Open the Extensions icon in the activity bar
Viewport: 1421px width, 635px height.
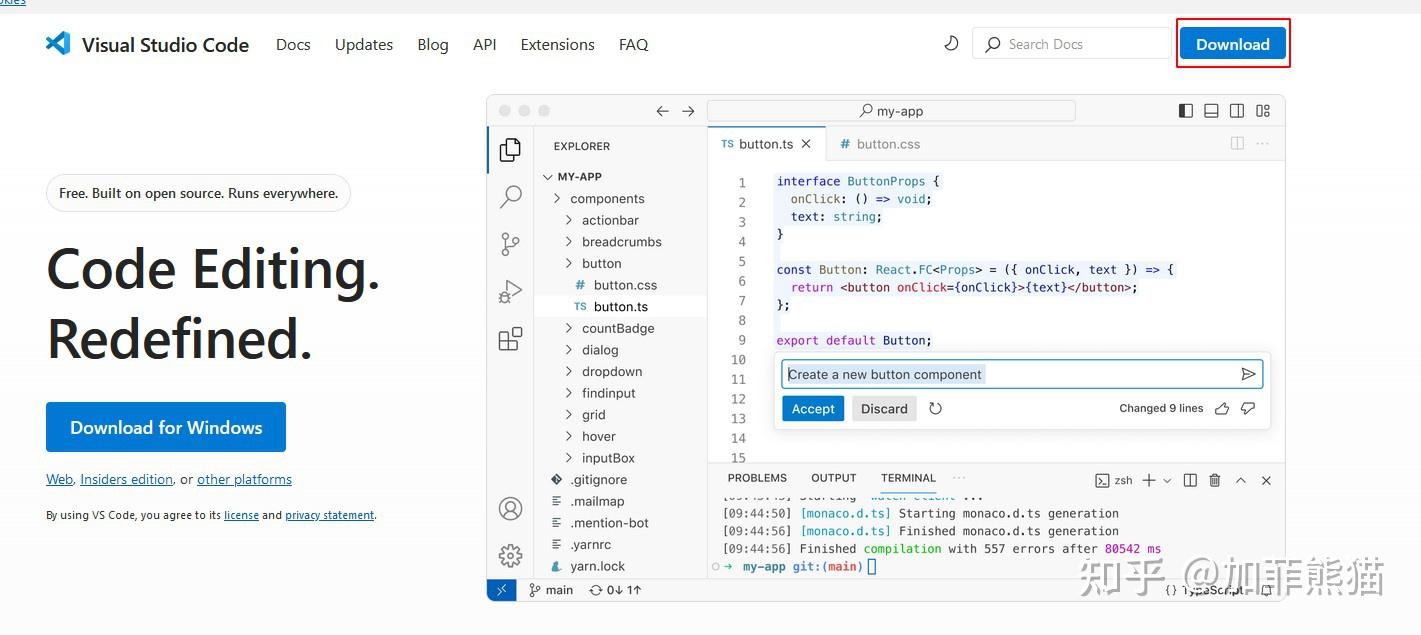coord(510,339)
